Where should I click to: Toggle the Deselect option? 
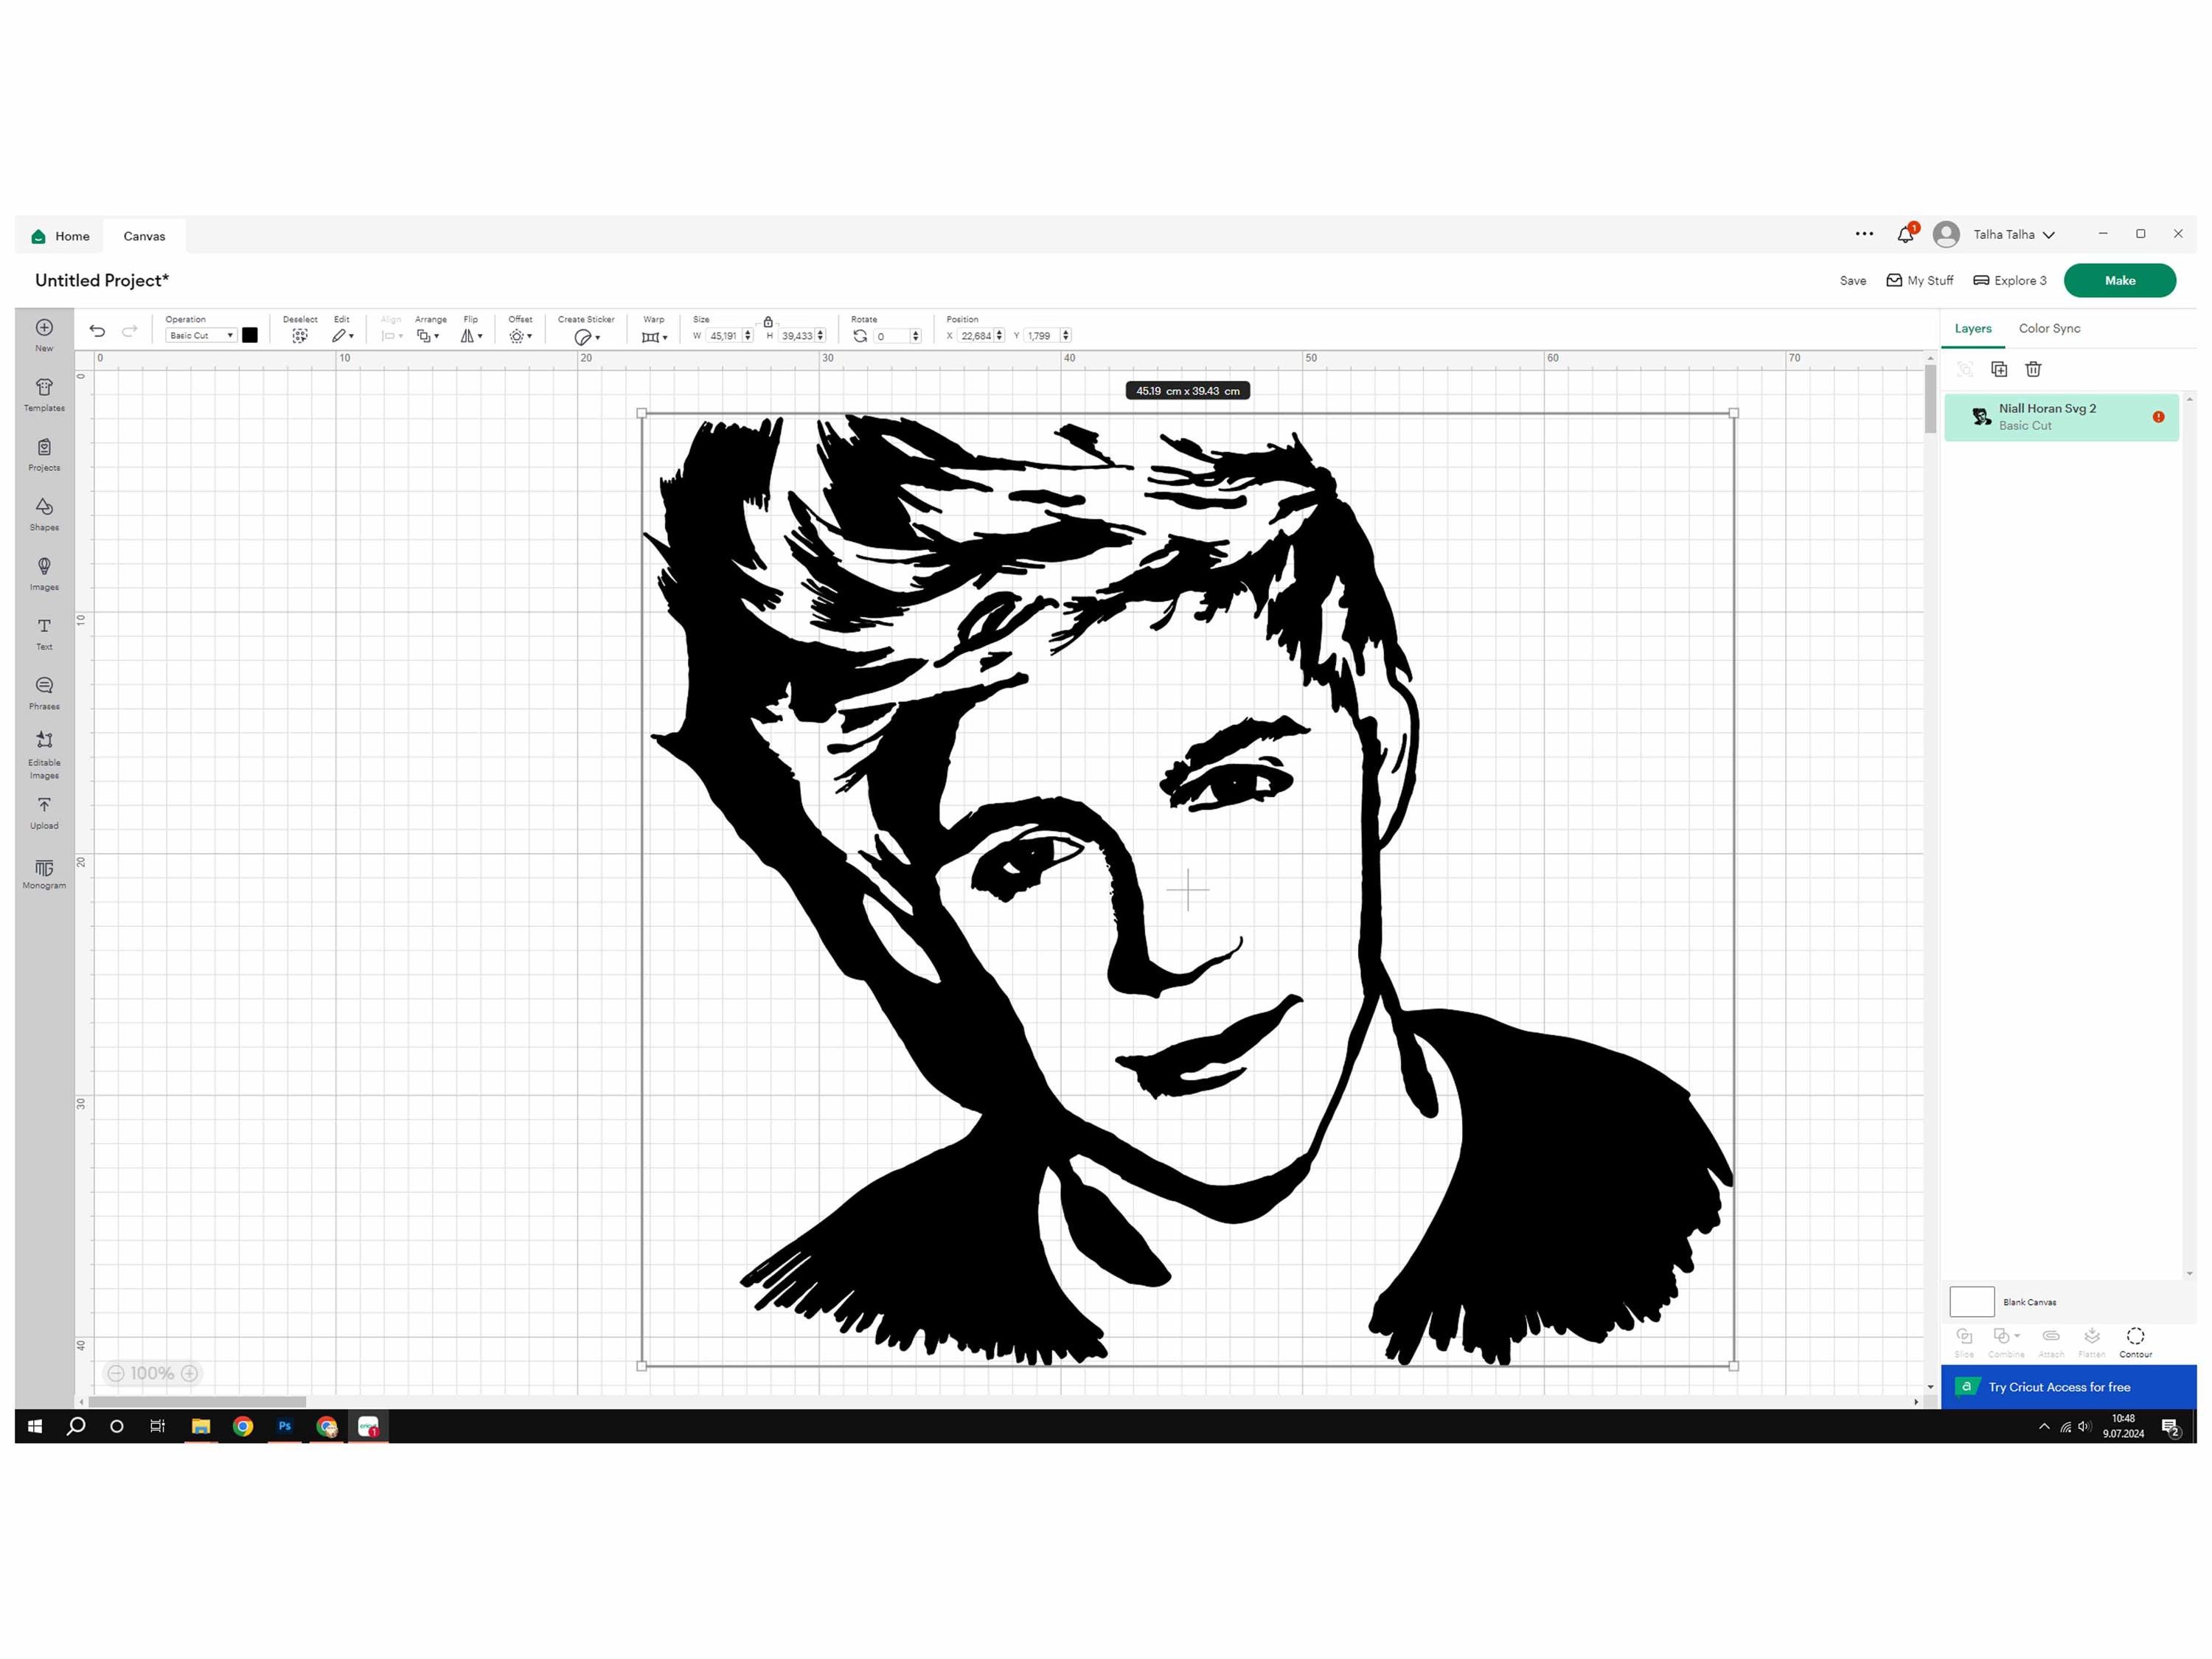[300, 335]
